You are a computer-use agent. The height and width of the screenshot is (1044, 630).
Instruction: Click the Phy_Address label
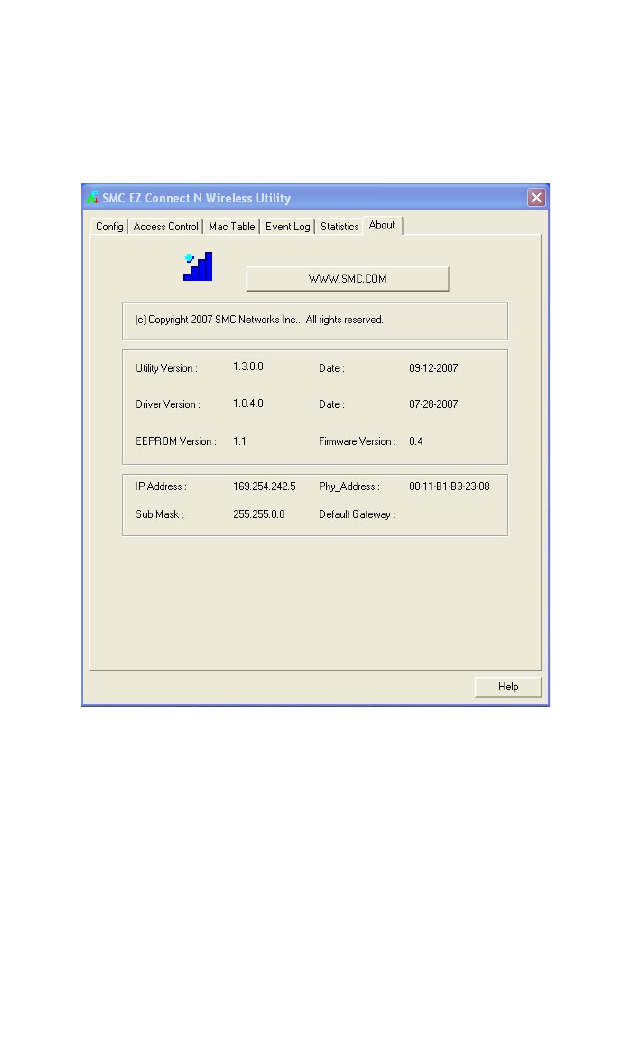click(350, 486)
